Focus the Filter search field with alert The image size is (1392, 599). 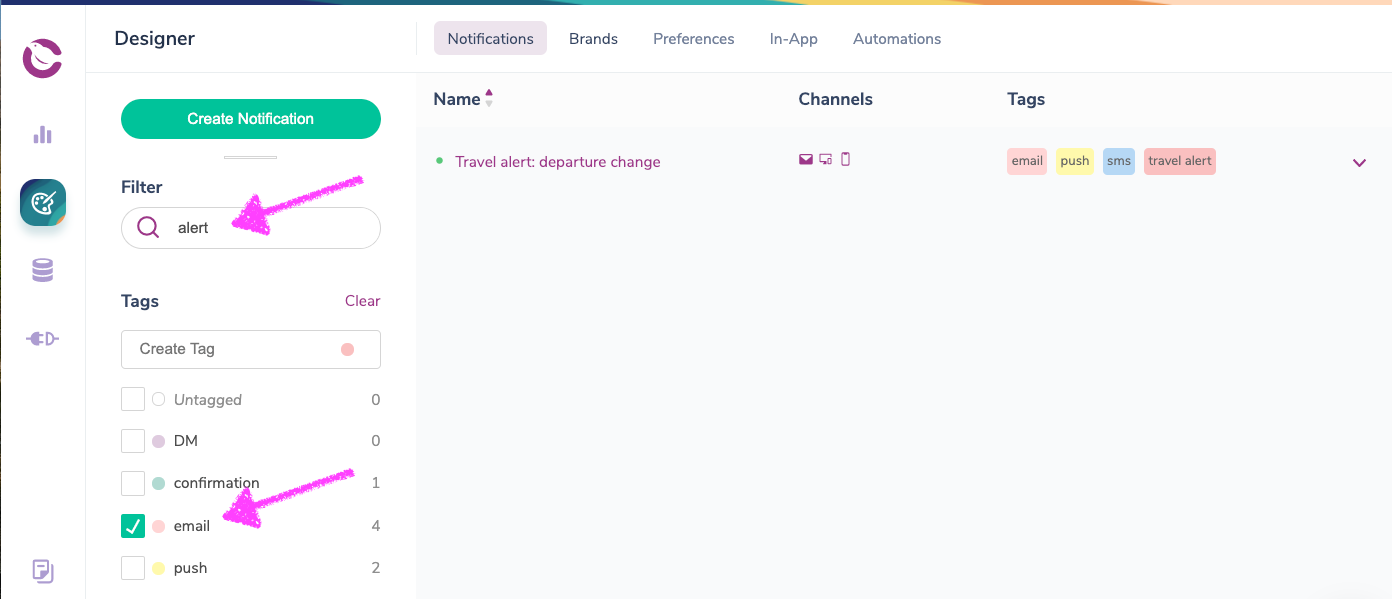pyautogui.click(x=251, y=228)
